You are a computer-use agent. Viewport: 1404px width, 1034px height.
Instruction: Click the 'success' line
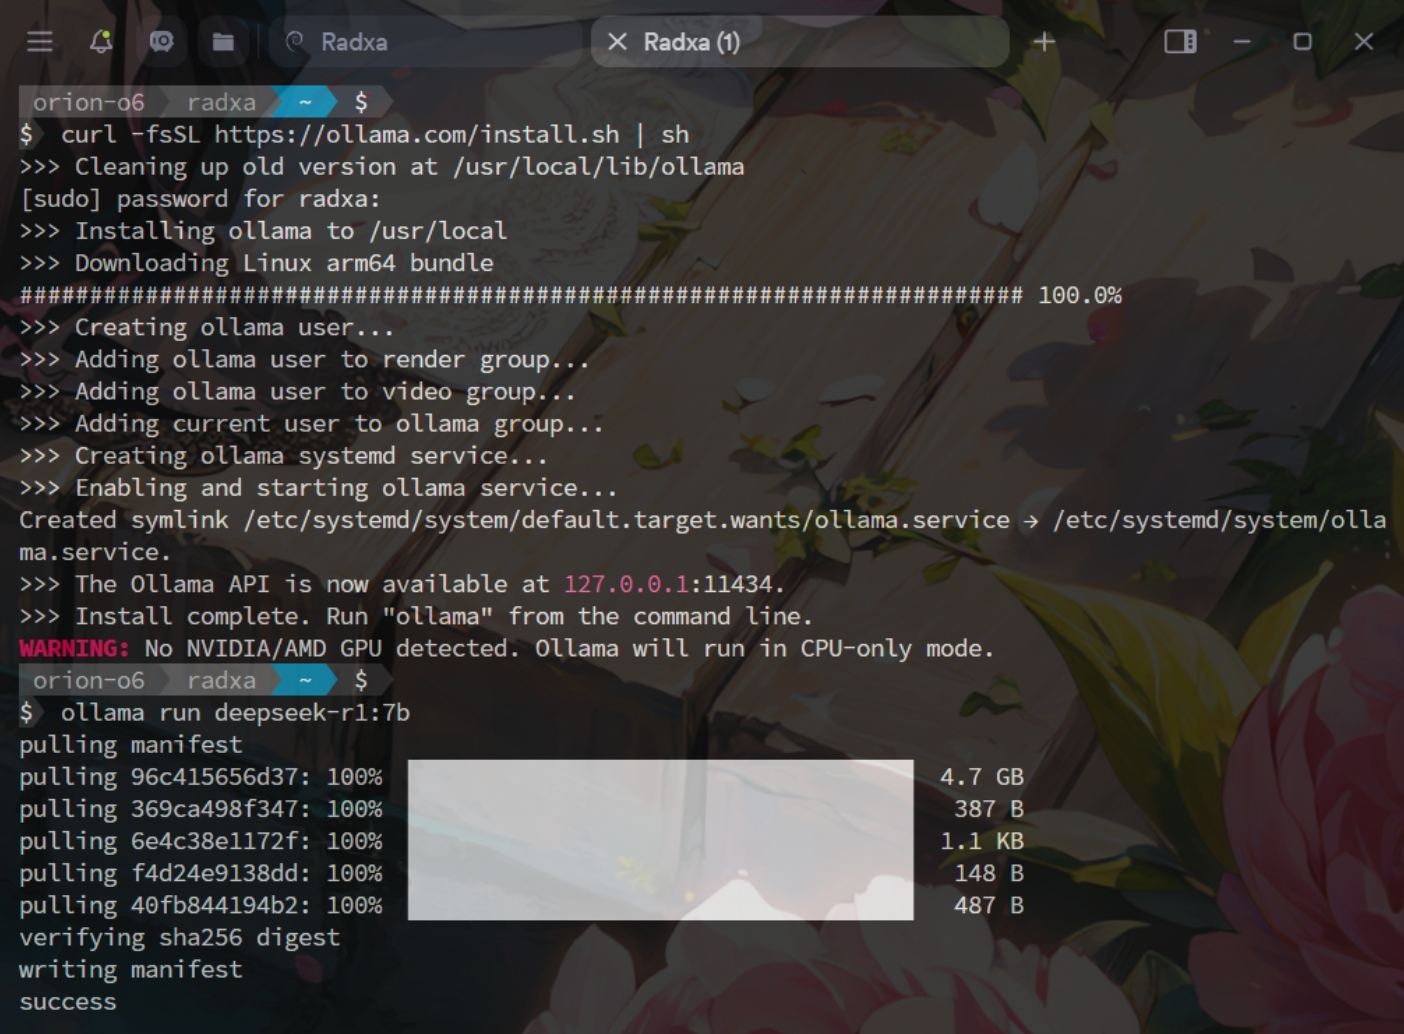point(68,1002)
